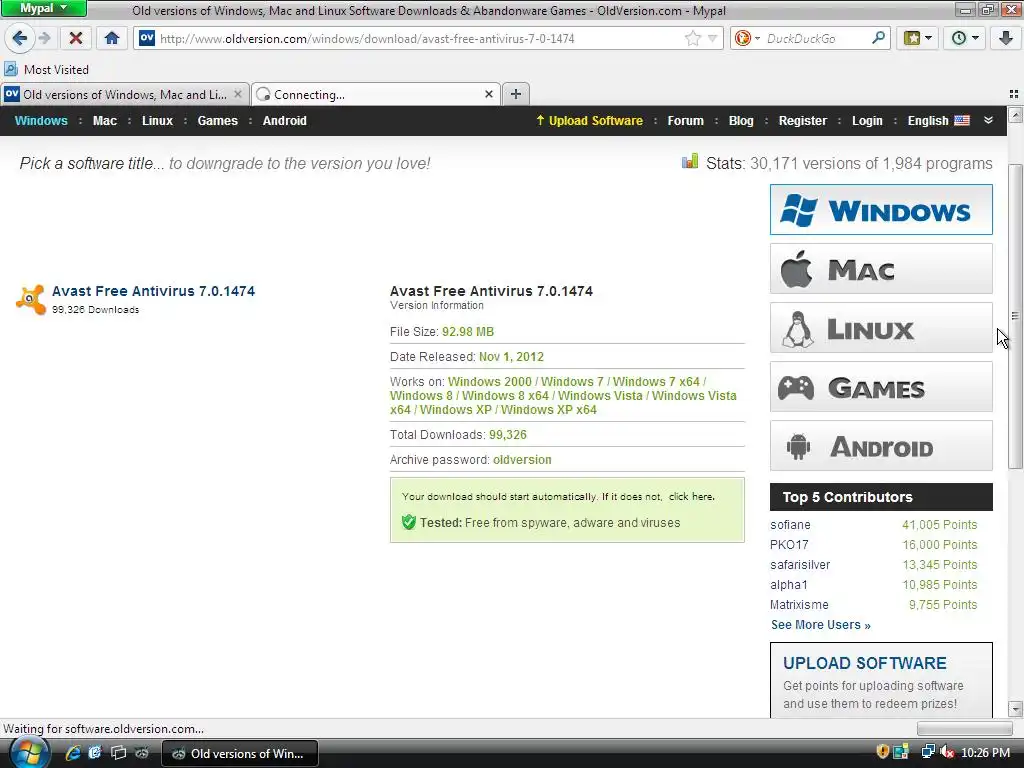Open the address bar history dropdown arrow

[712, 39]
